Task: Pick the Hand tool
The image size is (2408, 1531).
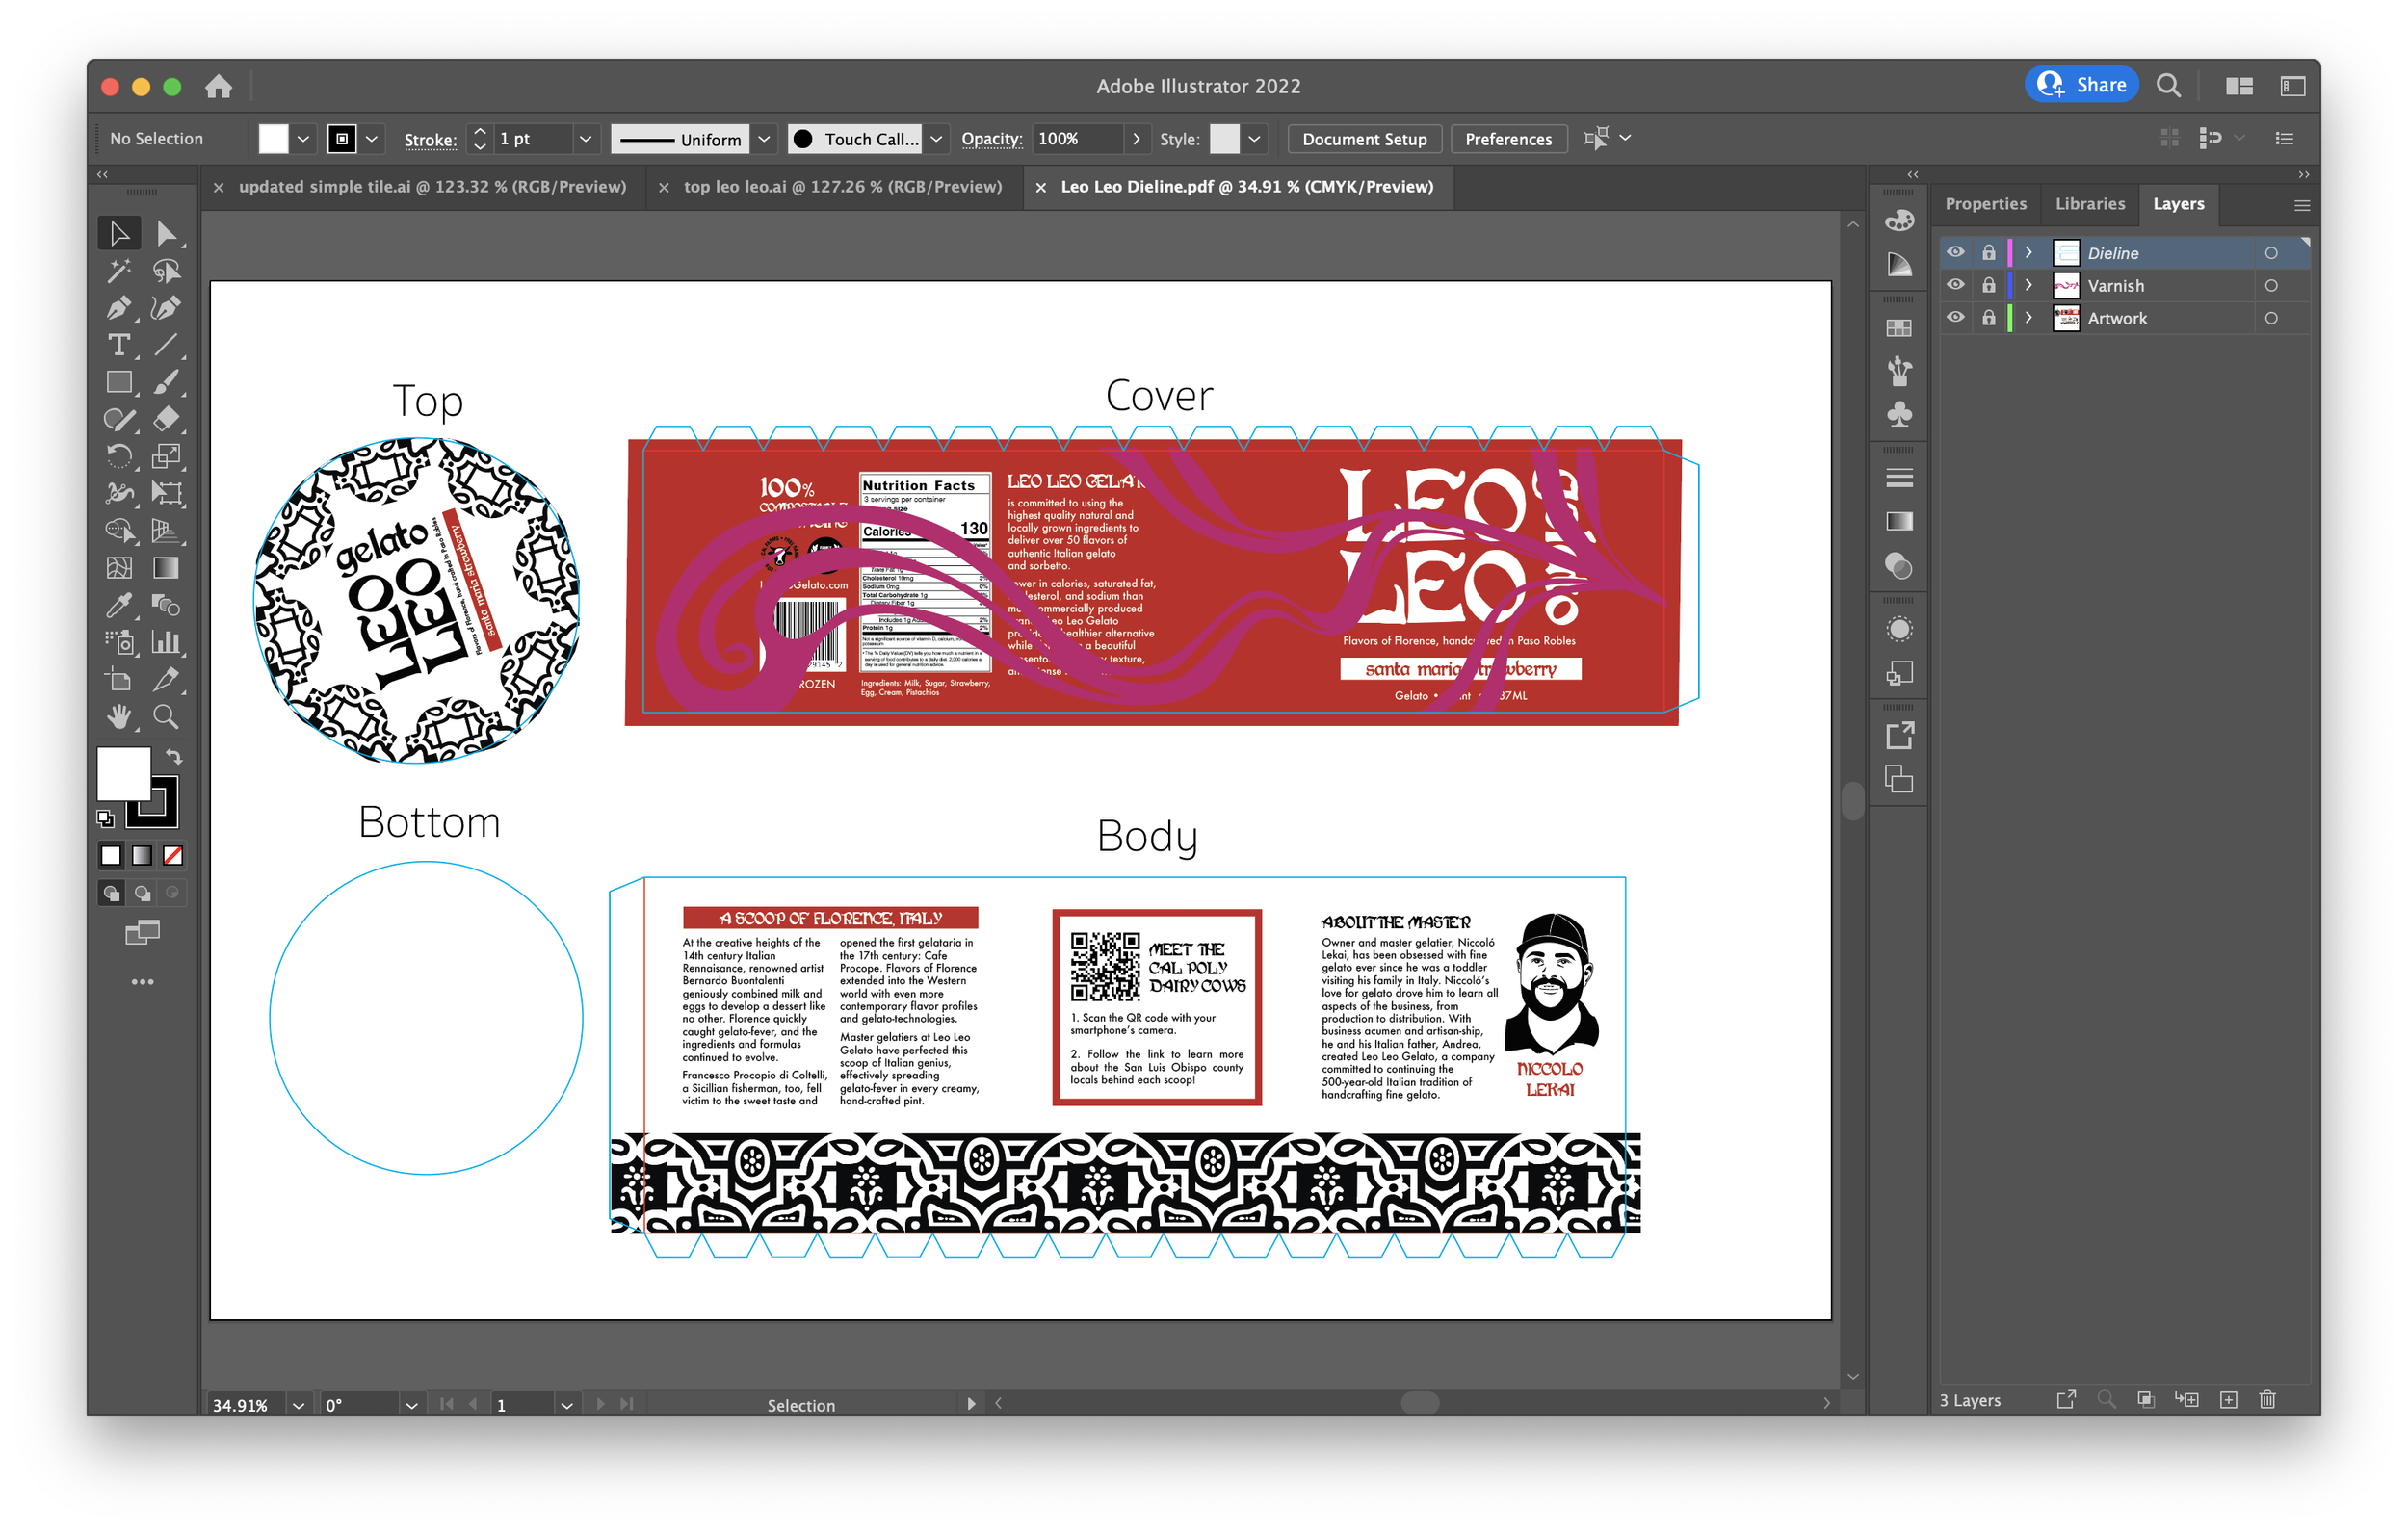Action: tap(118, 716)
